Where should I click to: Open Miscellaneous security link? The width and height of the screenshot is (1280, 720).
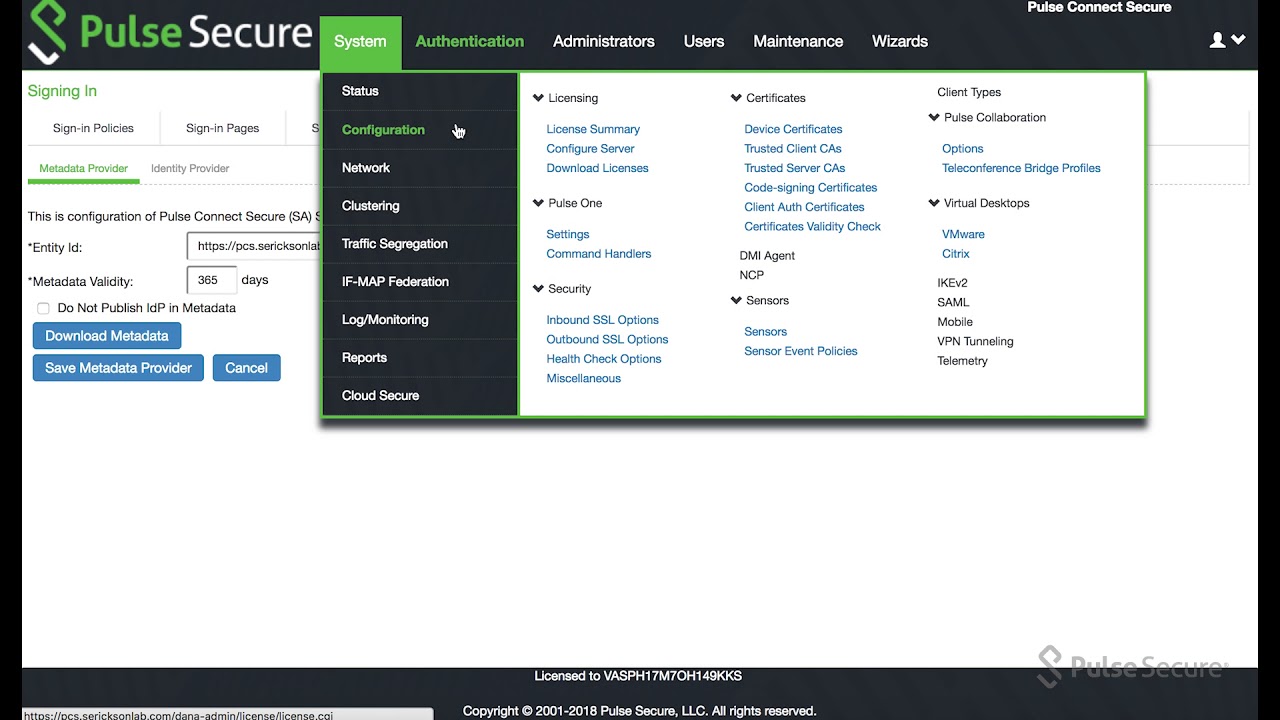point(583,379)
